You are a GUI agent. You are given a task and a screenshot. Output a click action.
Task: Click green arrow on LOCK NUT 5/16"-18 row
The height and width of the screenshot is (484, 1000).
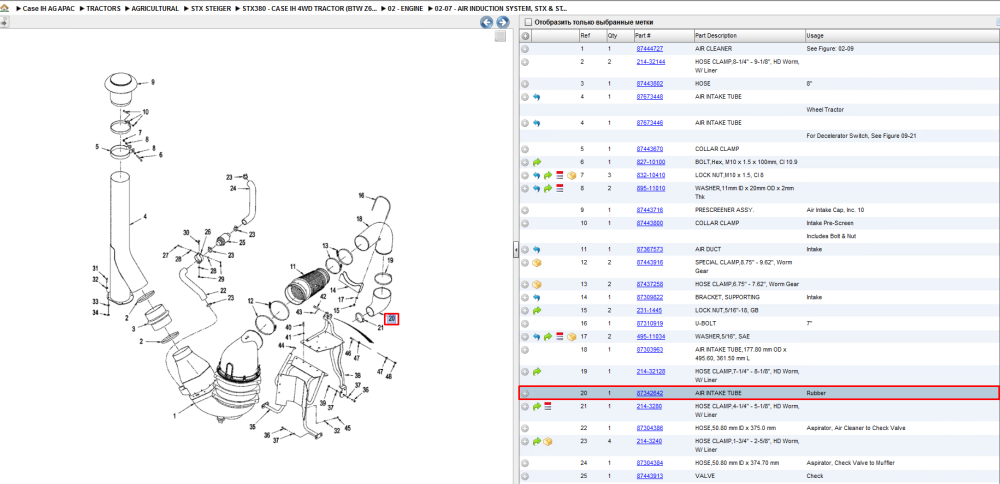pos(536,311)
